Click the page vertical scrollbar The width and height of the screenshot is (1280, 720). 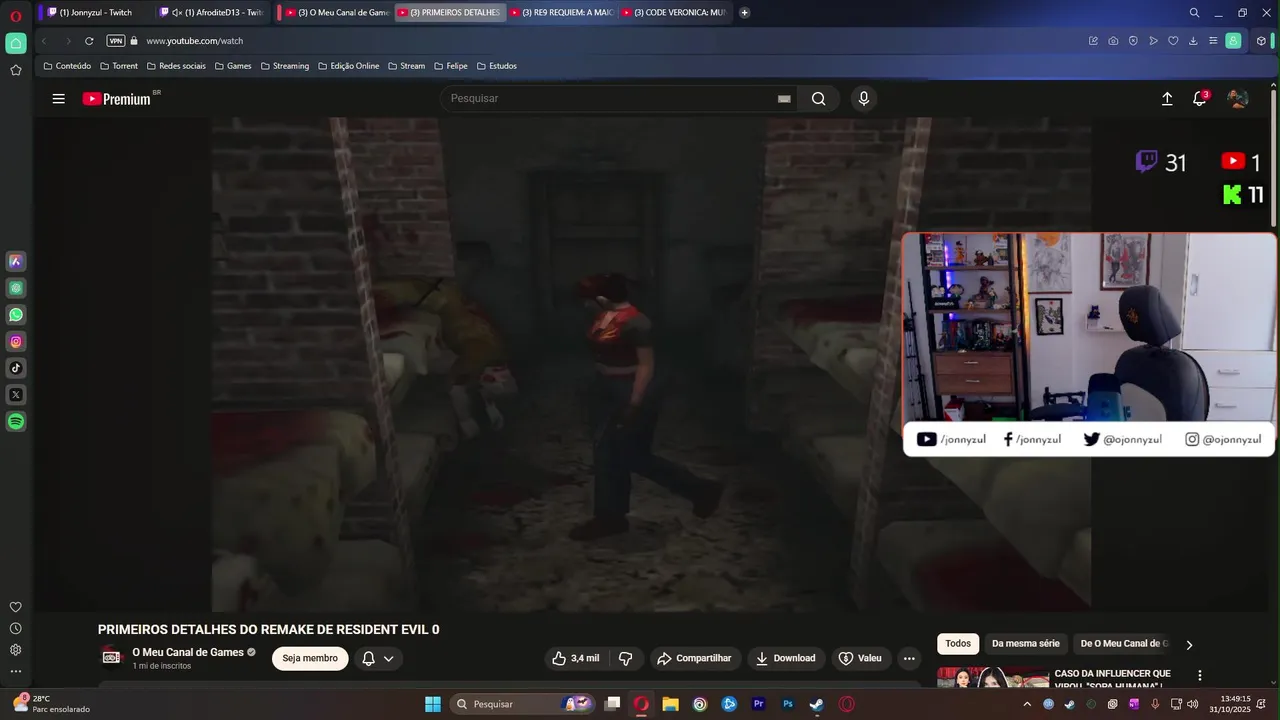coord(1273,157)
